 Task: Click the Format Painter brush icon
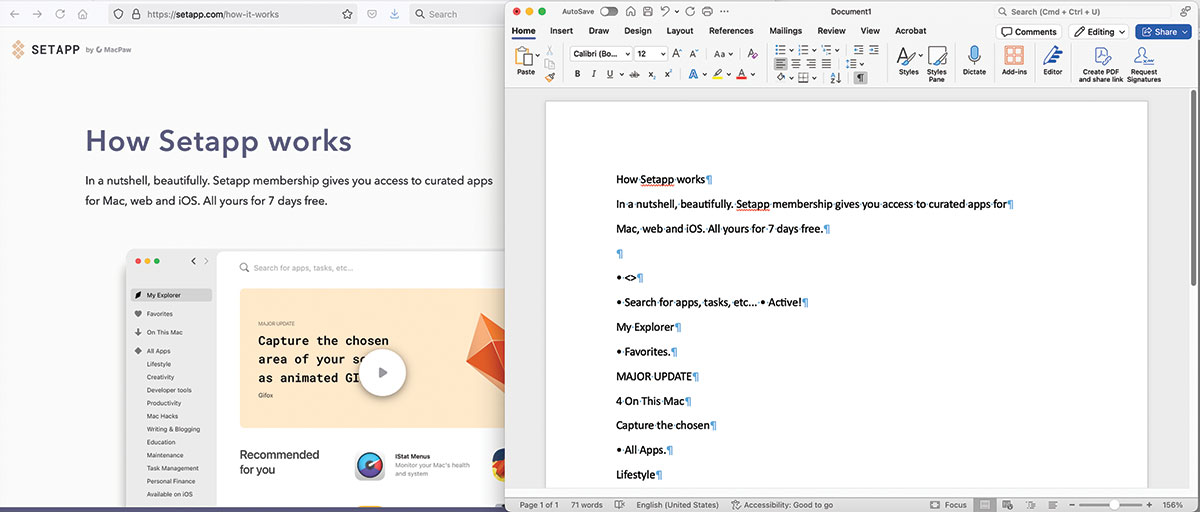550,77
